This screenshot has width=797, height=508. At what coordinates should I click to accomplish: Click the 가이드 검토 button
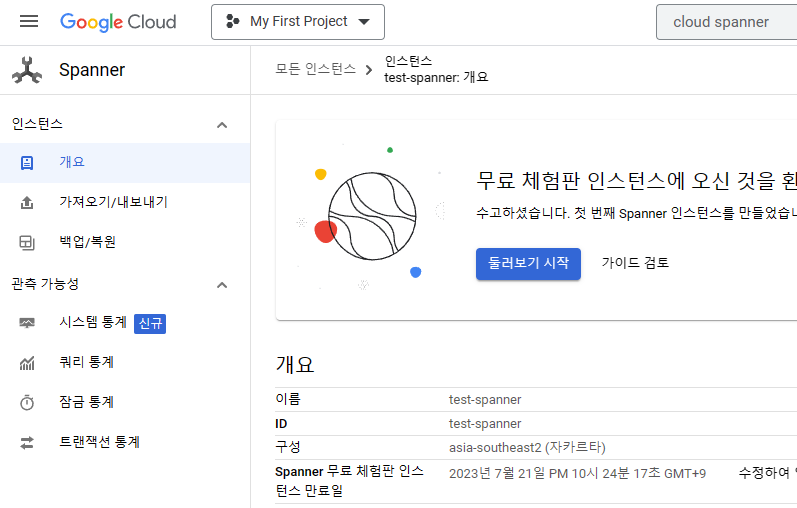click(x=635, y=263)
